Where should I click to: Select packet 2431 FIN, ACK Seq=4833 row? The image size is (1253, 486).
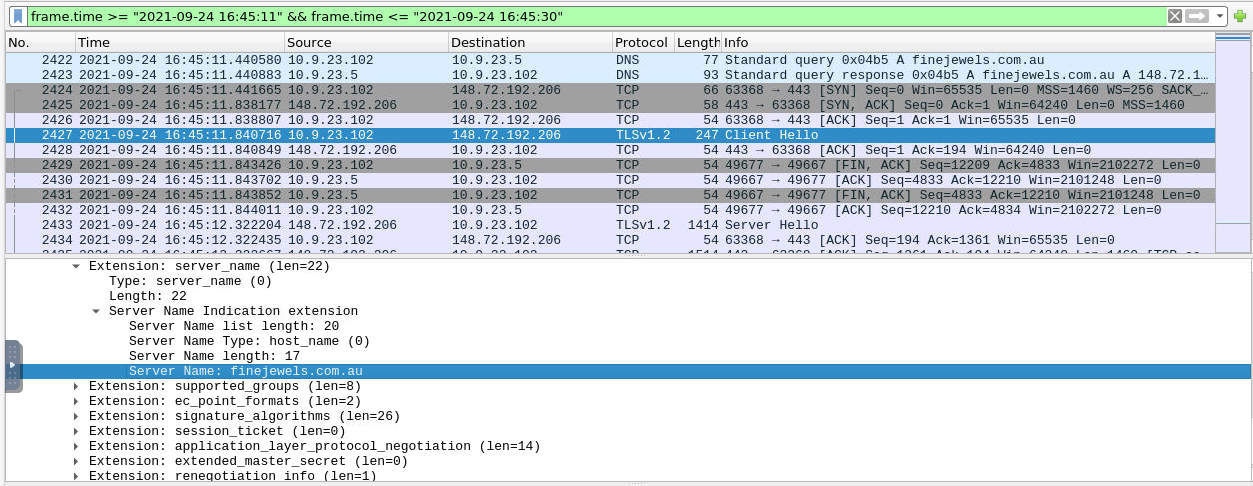609,195
